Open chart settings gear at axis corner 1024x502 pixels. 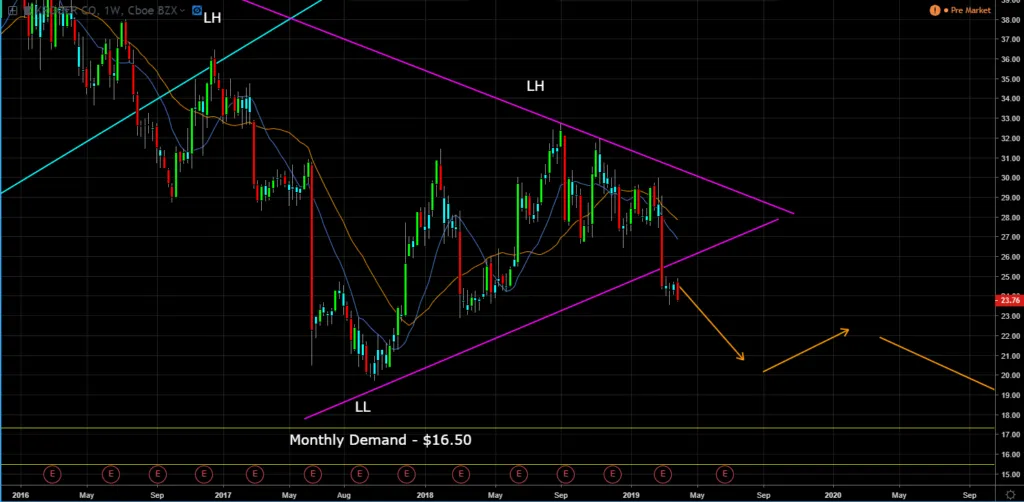tap(1010, 495)
